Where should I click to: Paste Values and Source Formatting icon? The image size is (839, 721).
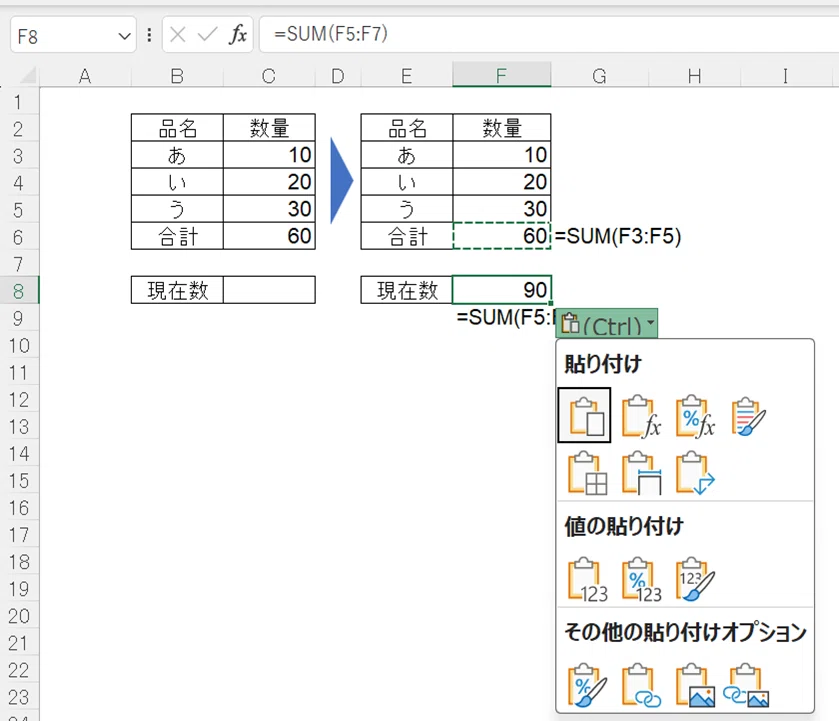click(x=695, y=580)
